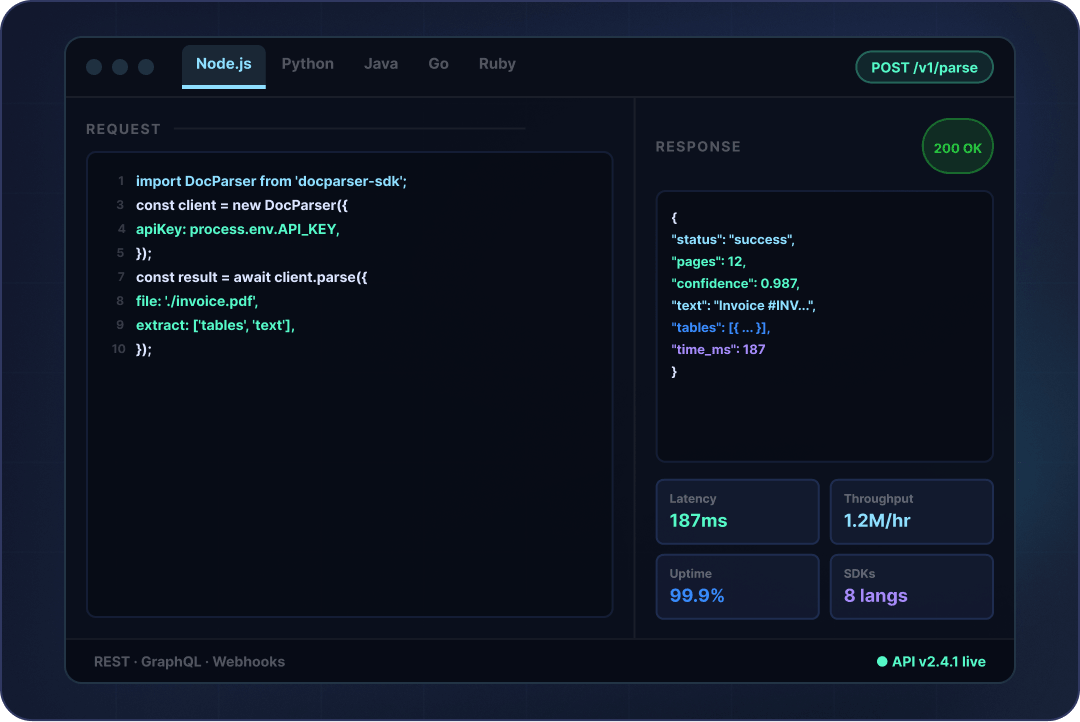
Task: Click code line number 5
Action: (120, 253)
